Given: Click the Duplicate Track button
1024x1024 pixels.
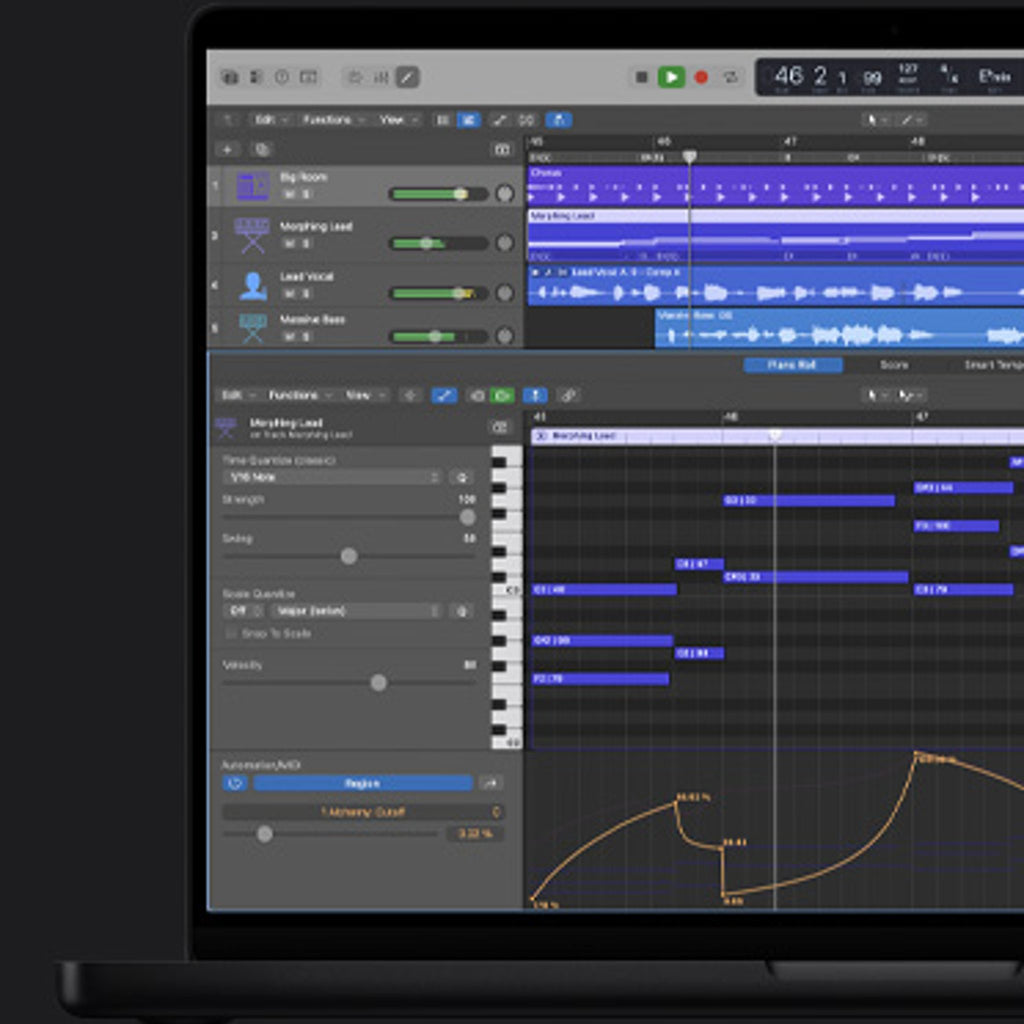Looking at the screenshot, I should [261, 150].
